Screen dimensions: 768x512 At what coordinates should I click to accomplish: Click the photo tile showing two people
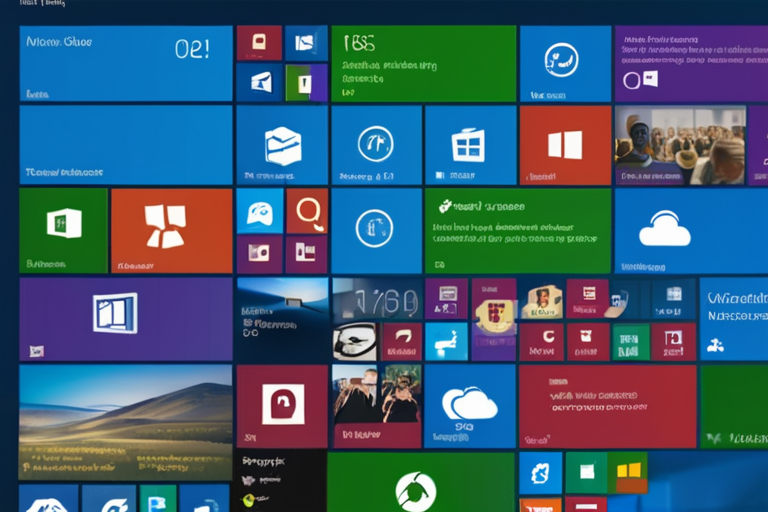tap(376, 405)
